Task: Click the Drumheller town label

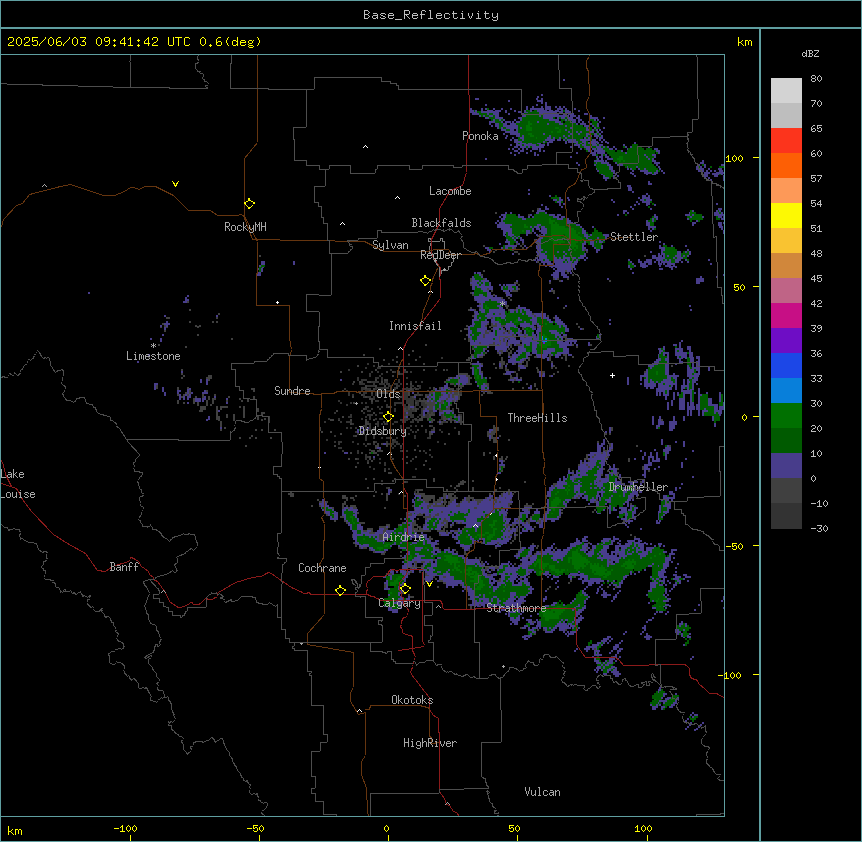Action: (x=638, y=487)
